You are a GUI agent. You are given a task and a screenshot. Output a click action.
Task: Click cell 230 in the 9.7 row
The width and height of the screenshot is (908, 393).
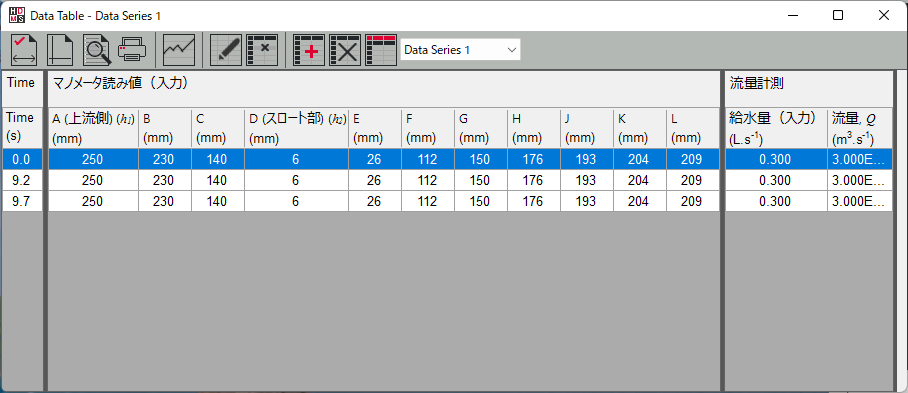[x=165, y=201]
